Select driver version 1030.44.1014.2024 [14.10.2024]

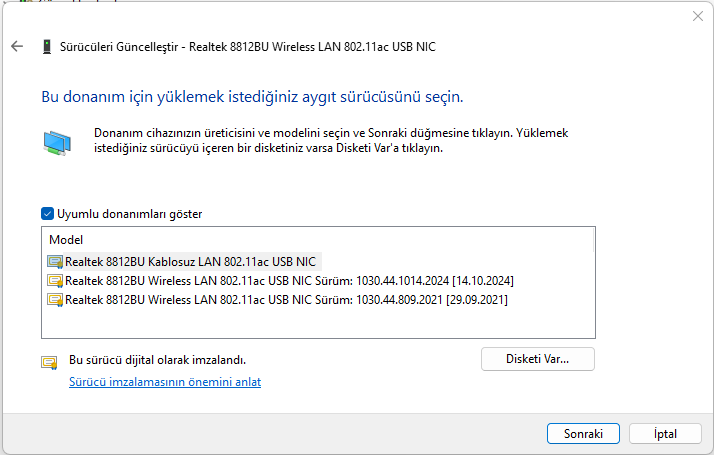[x=289, y=281]
